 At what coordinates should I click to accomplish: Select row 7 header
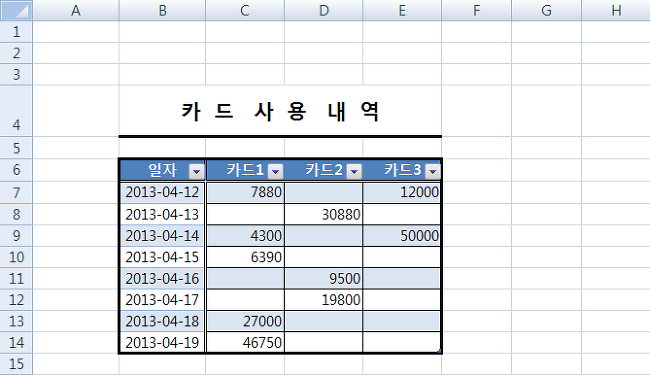16,192
